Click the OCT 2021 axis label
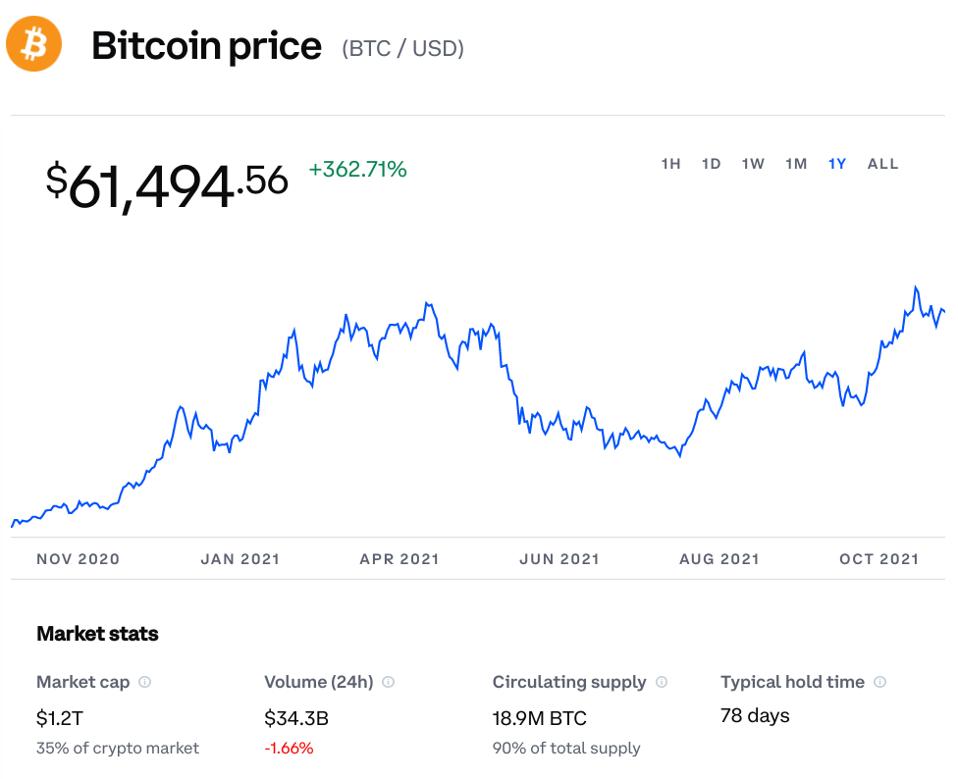Image resolution: width=958 pixels, height=779 pixels. tap(879, 559)
